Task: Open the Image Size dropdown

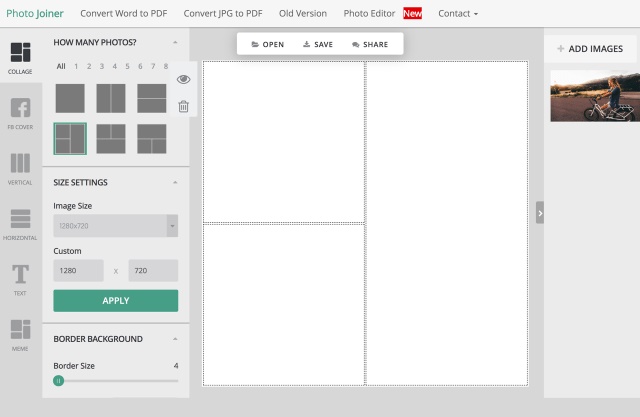Action: tap(115, 226)
